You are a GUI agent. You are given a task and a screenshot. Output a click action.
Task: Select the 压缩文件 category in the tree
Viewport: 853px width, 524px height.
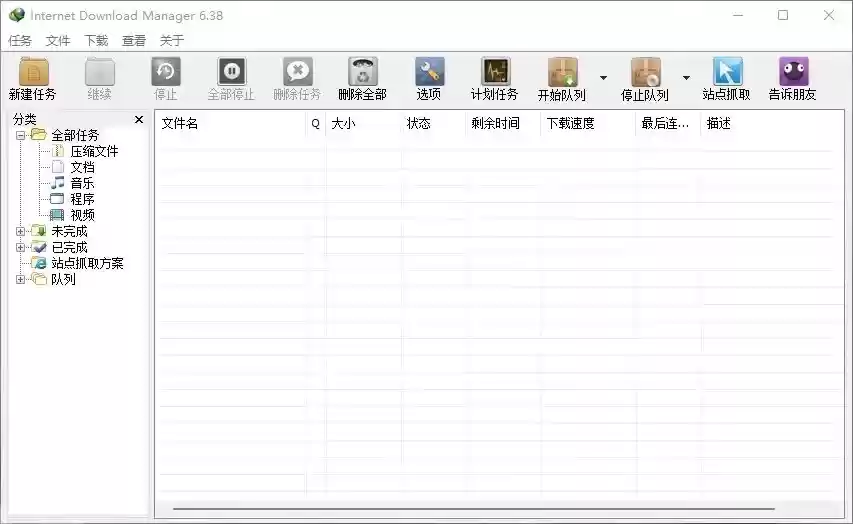[x=94, y=151]
